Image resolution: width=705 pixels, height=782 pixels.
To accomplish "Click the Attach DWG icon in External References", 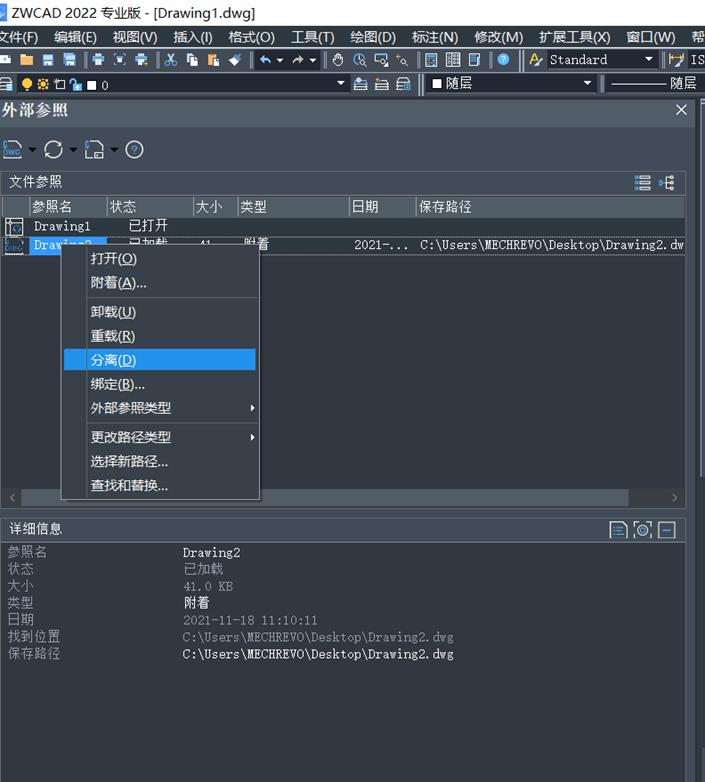I will click(x=12, y=149).
